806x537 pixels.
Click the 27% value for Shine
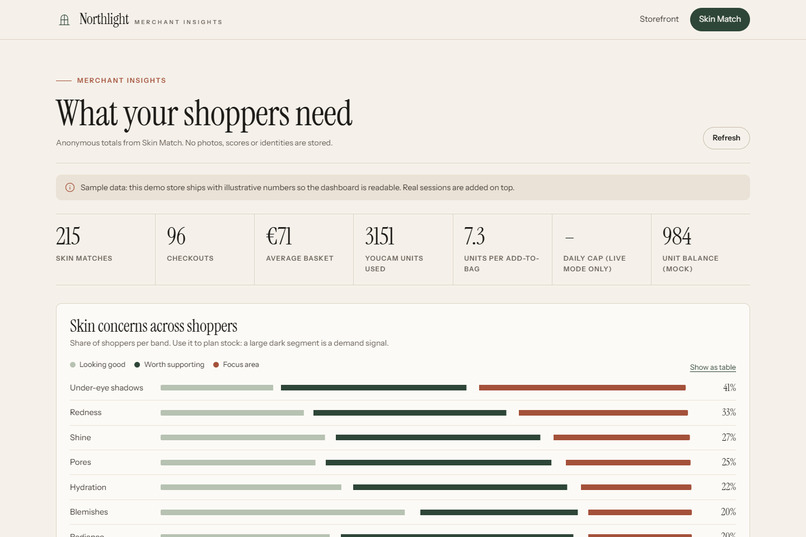(x=728, y=437)
